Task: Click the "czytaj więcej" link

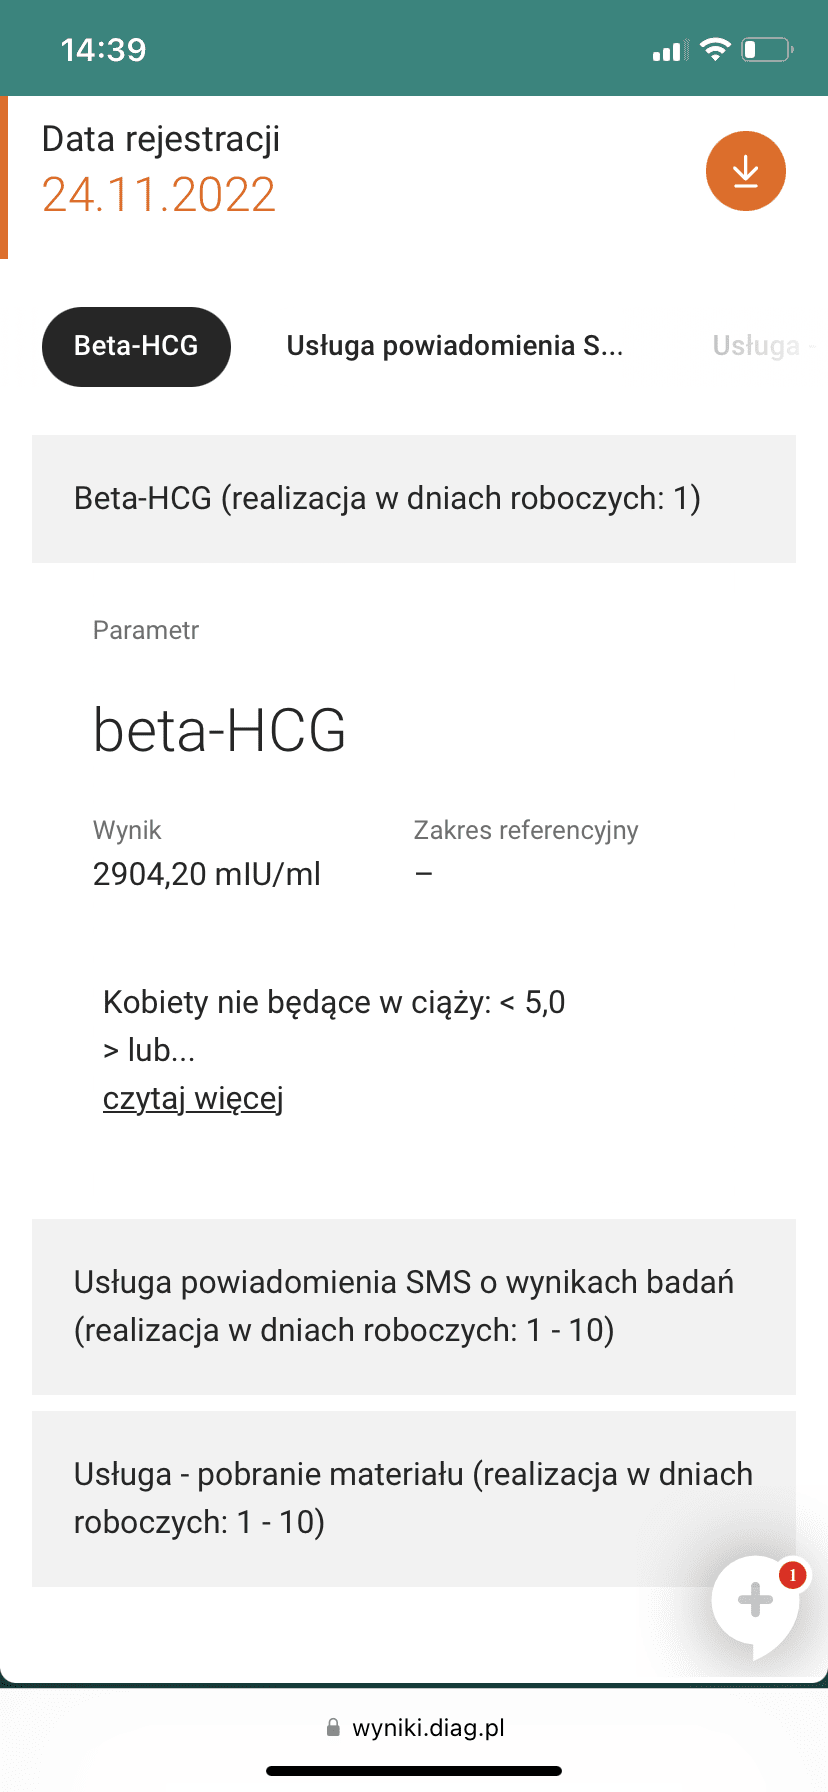Action: (193, 1098)
